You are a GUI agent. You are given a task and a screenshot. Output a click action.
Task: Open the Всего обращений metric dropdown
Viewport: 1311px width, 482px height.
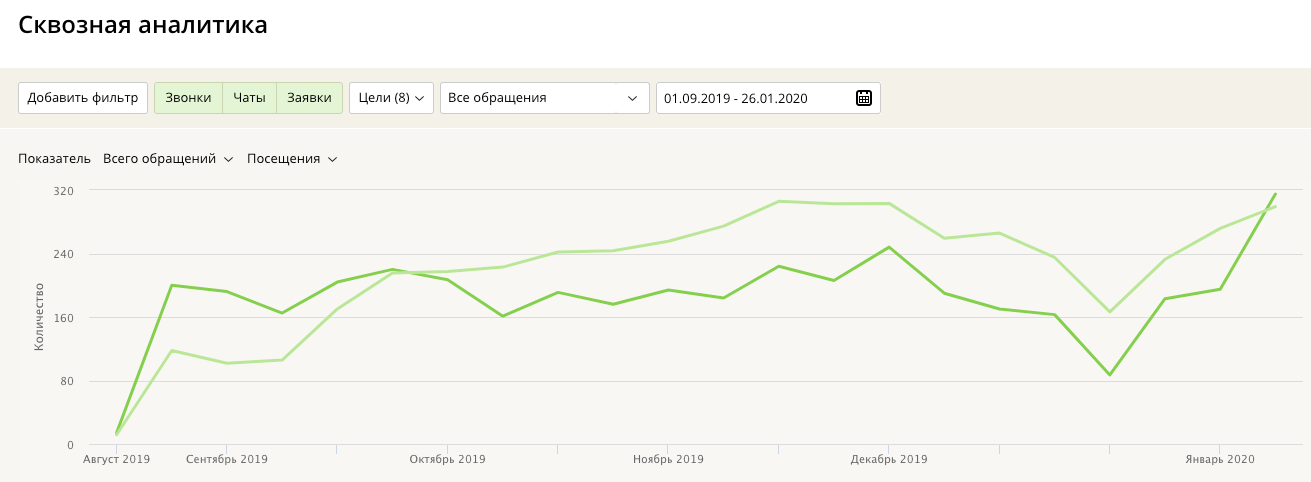point(168,158)
